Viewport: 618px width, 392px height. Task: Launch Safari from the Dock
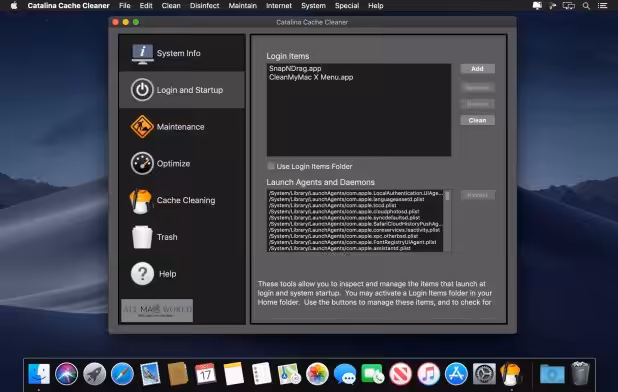coord(122,373)
